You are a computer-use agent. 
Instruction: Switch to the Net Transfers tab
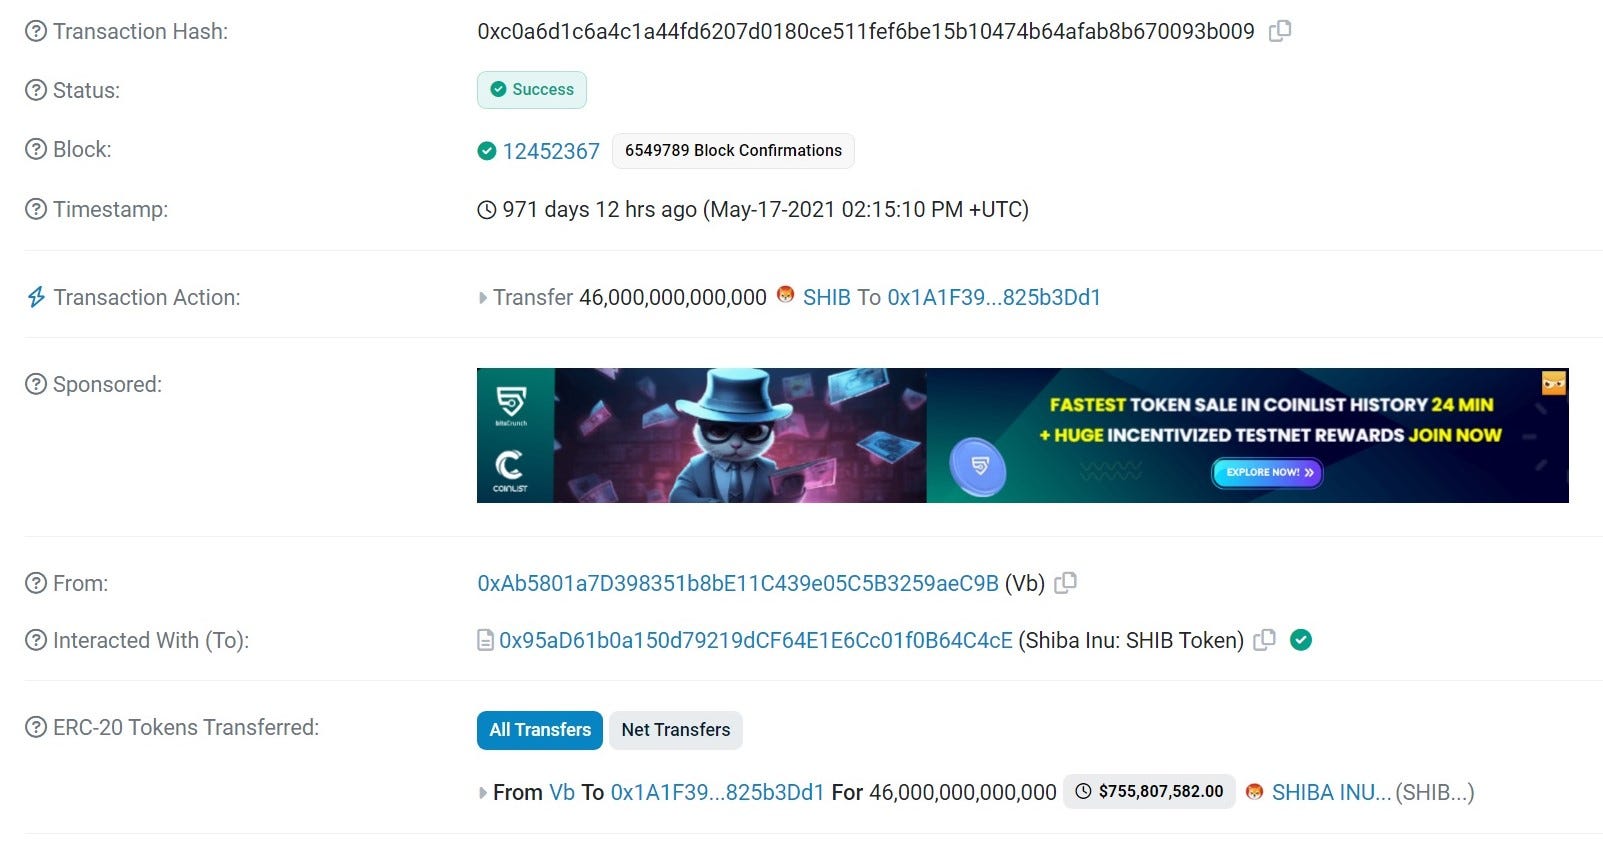676,730
